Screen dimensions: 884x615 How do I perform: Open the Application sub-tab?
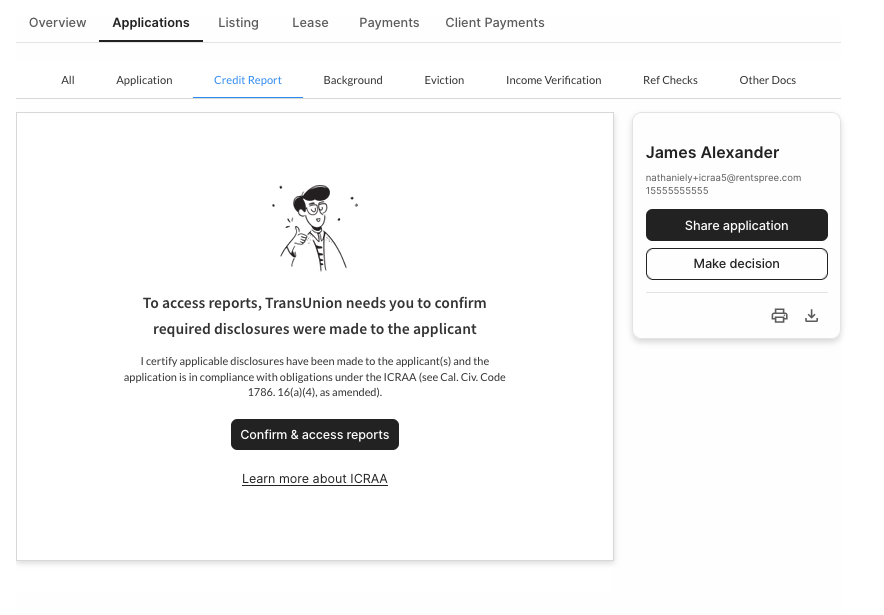click(x=144, y=80)
